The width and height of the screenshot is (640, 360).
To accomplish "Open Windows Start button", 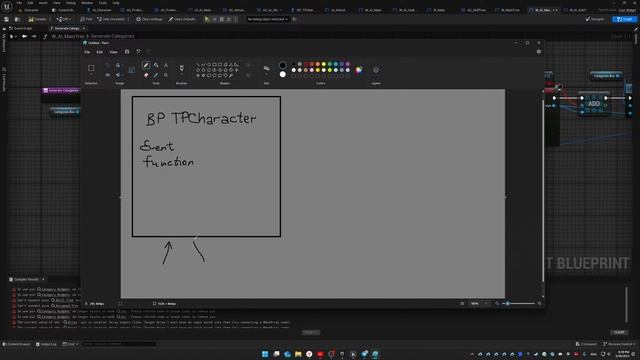I will (x=265, y=354).
